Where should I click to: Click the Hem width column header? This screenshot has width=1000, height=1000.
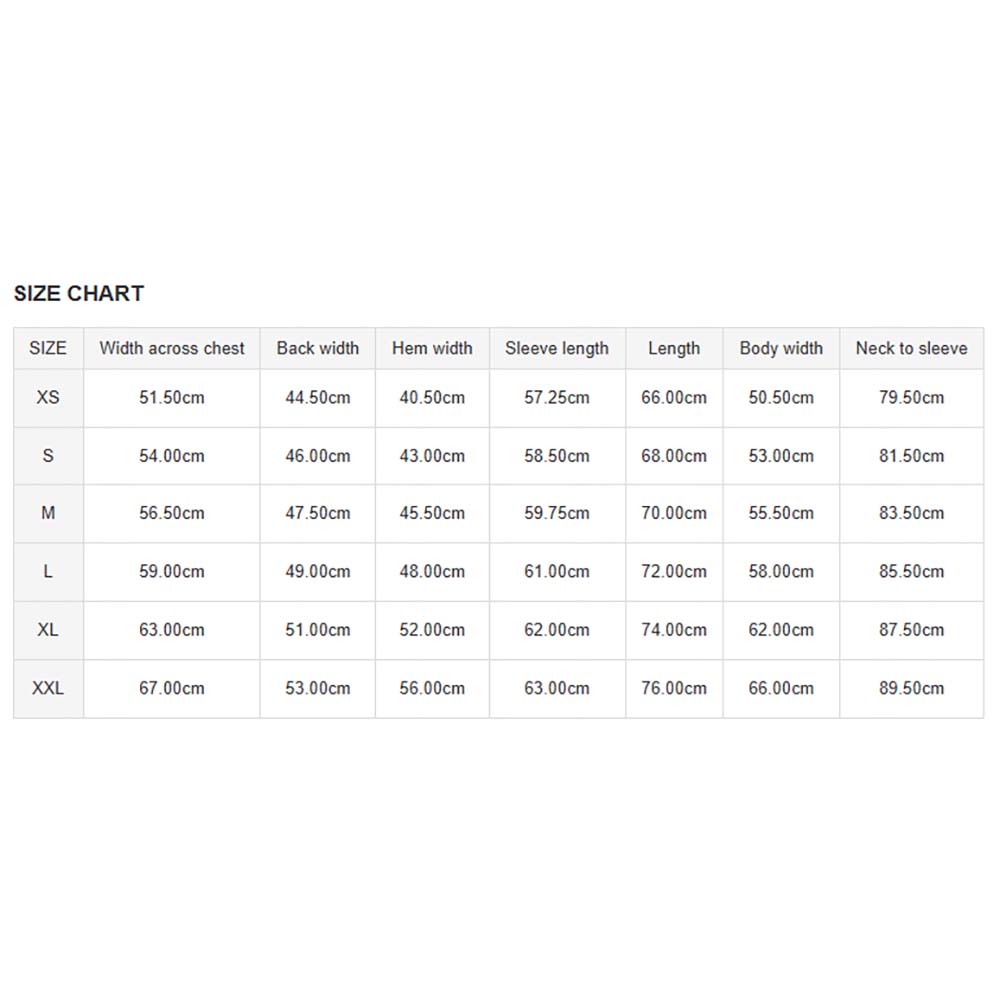(x=432, y=348)
